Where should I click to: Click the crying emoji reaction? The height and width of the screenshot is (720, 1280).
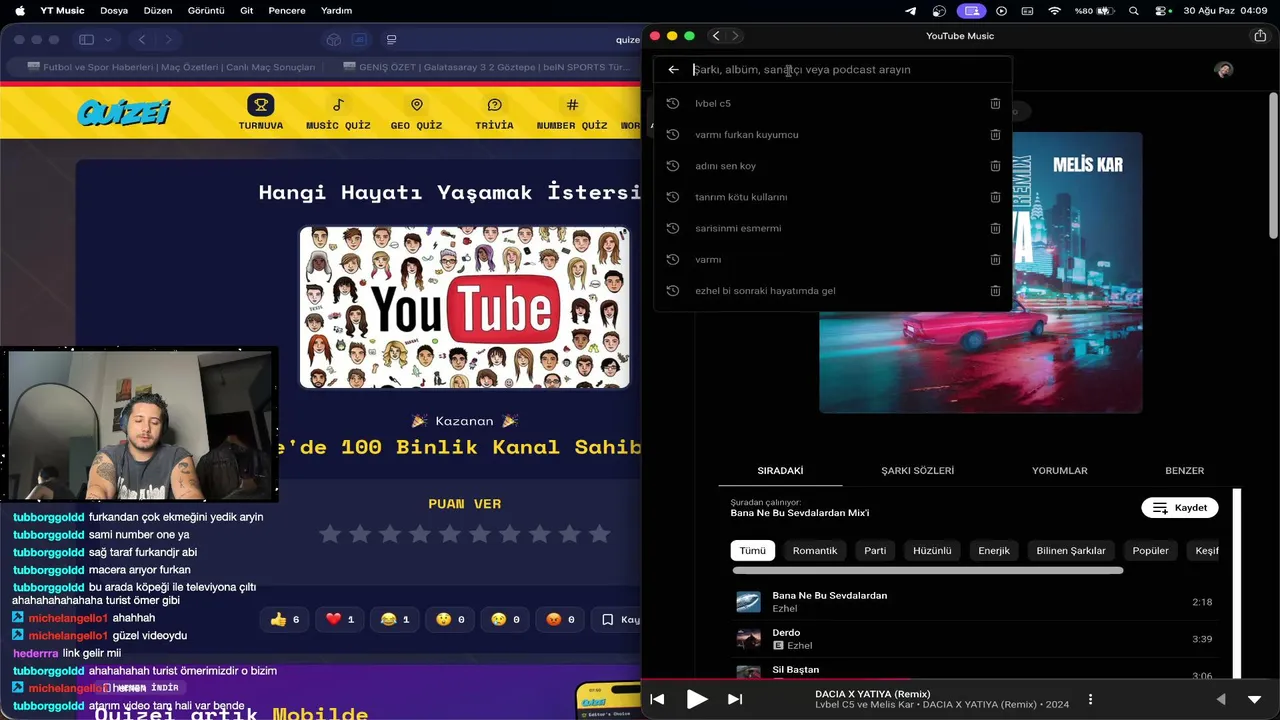505,620
